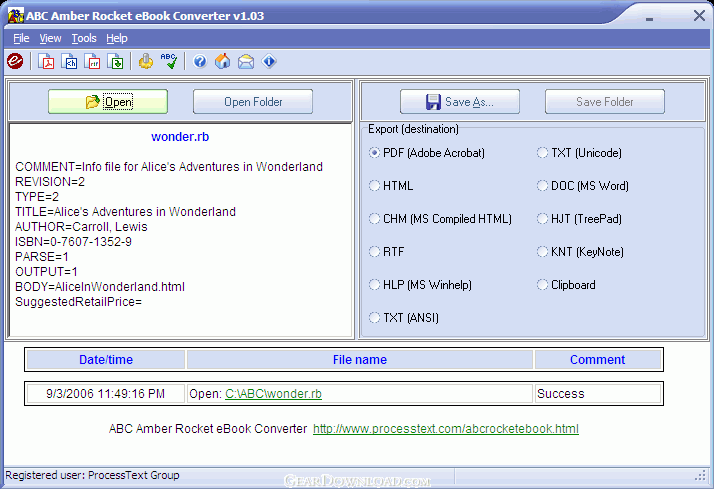
Task: Click the wonder.rb heading text
Action: click(180, 137)
